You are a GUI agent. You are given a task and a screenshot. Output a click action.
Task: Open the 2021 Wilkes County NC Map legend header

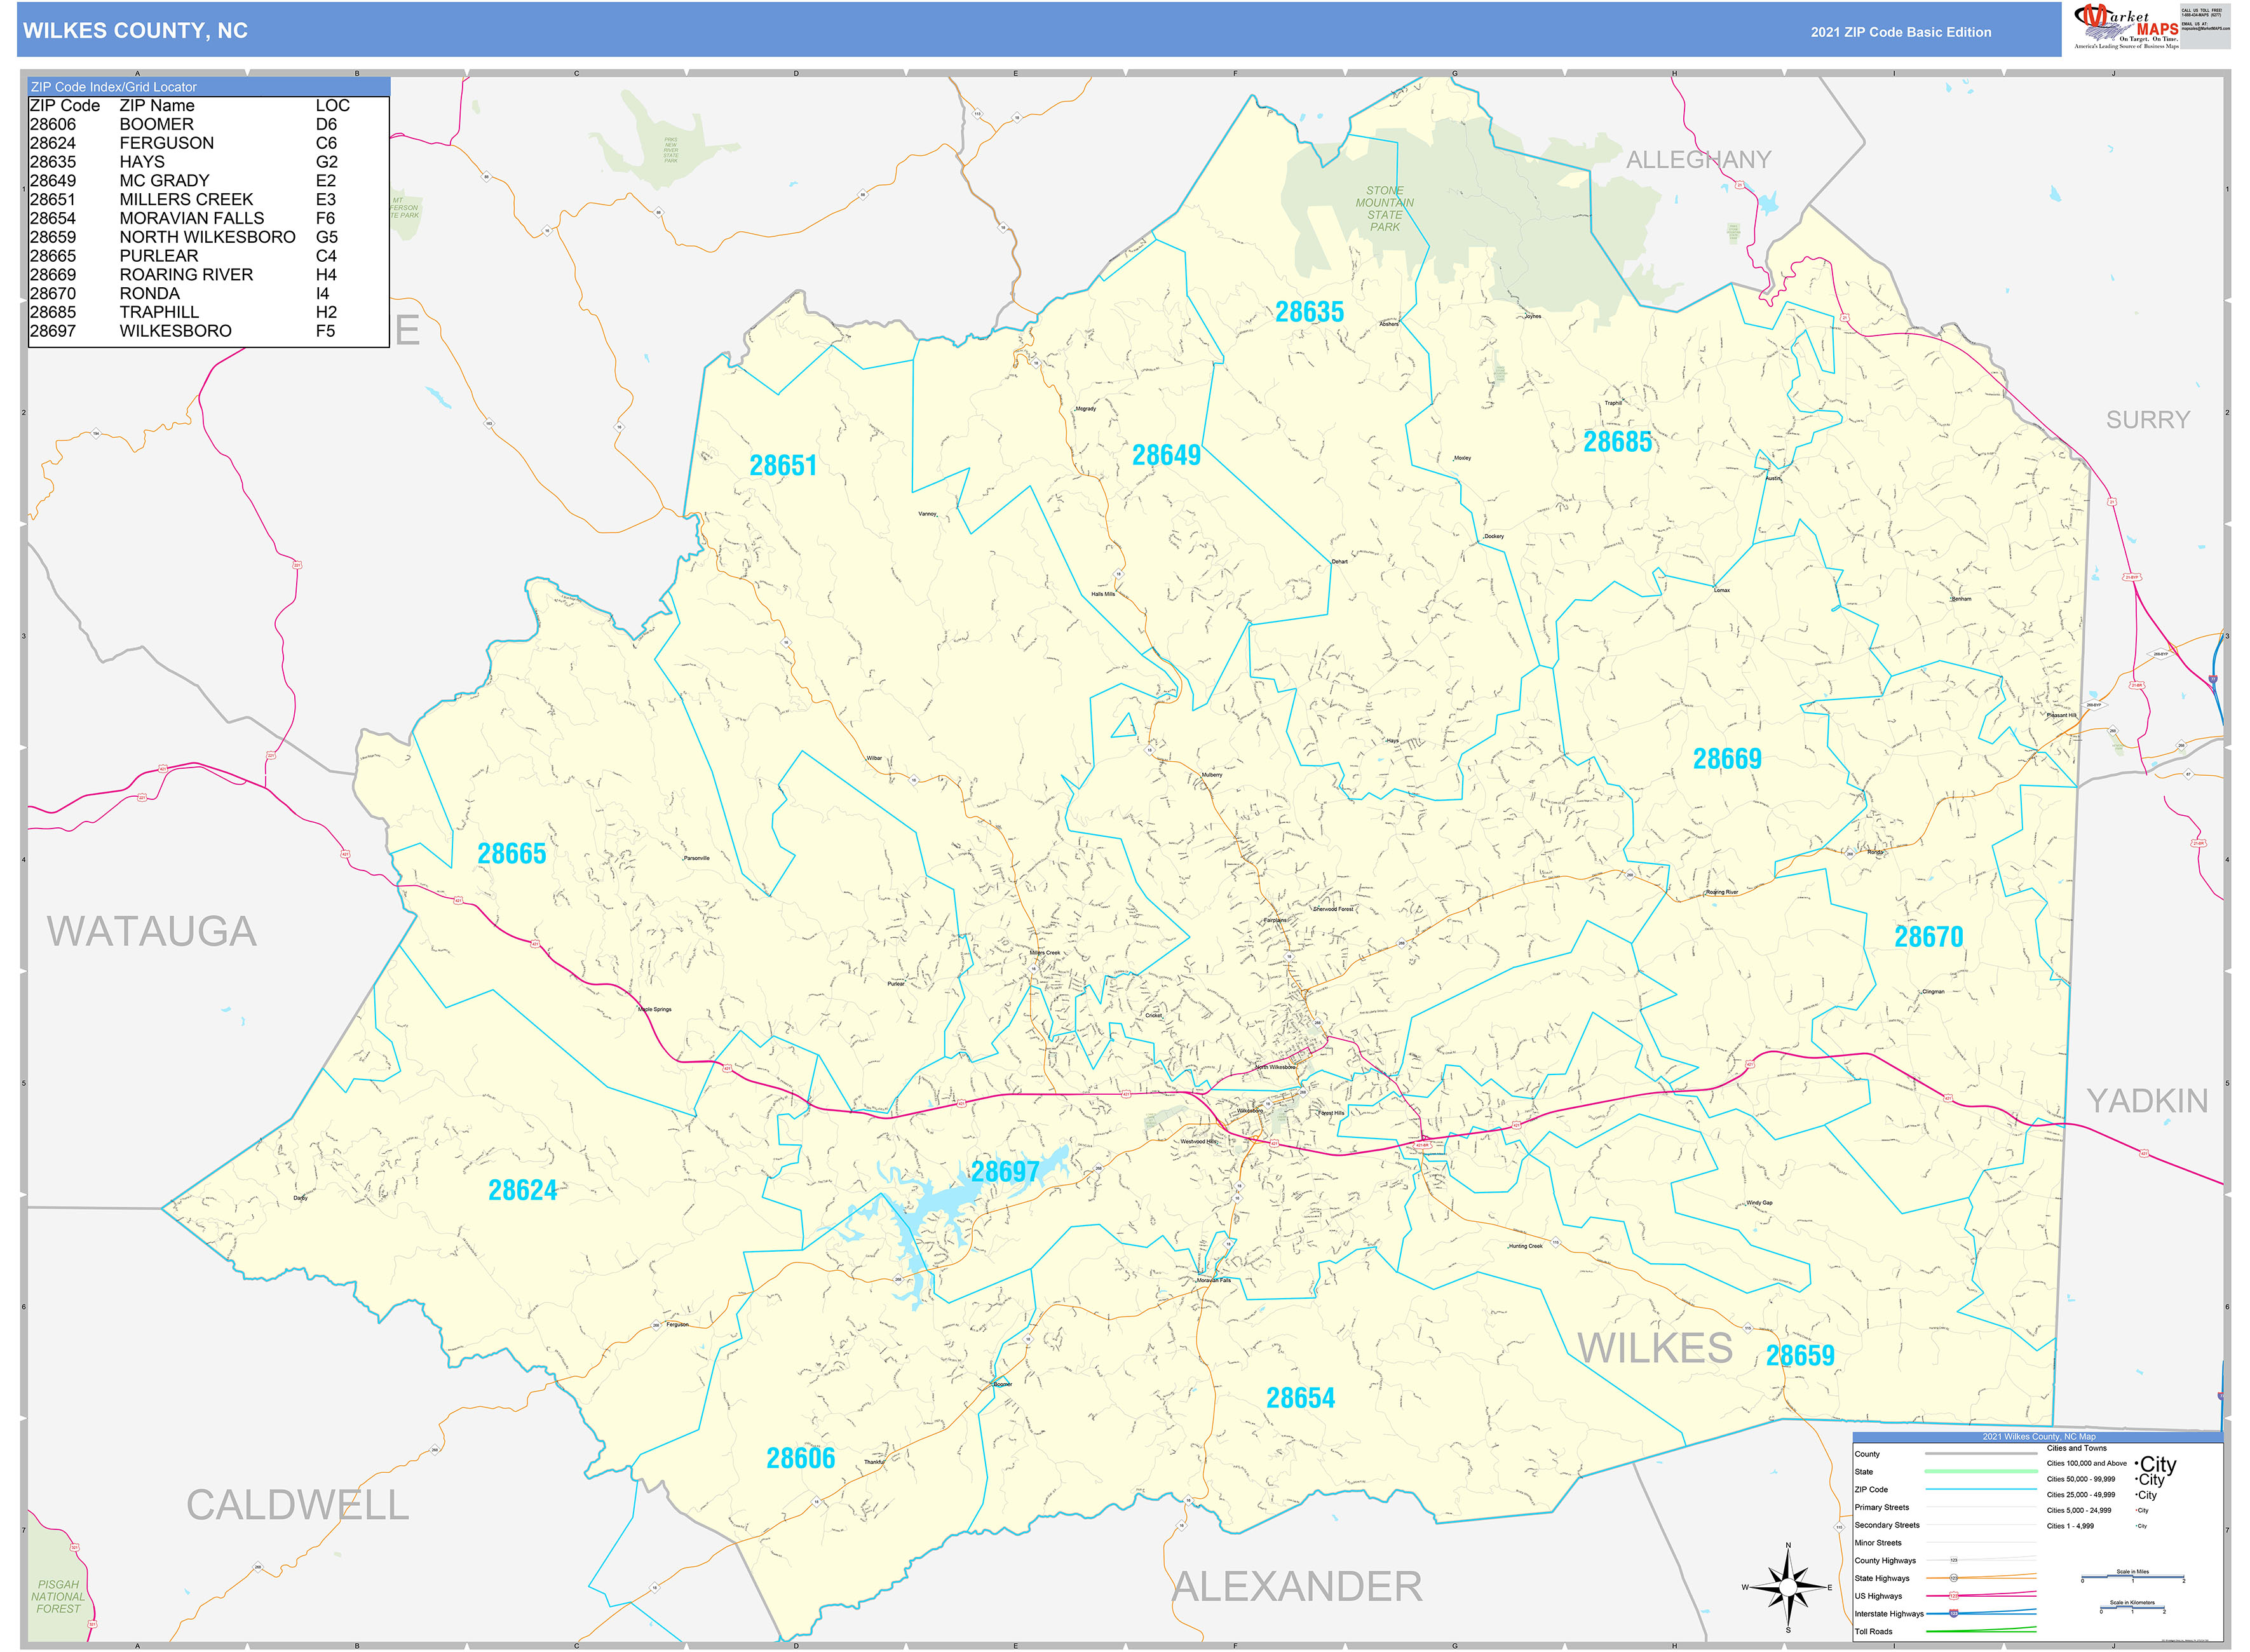pos(2038,1437)
